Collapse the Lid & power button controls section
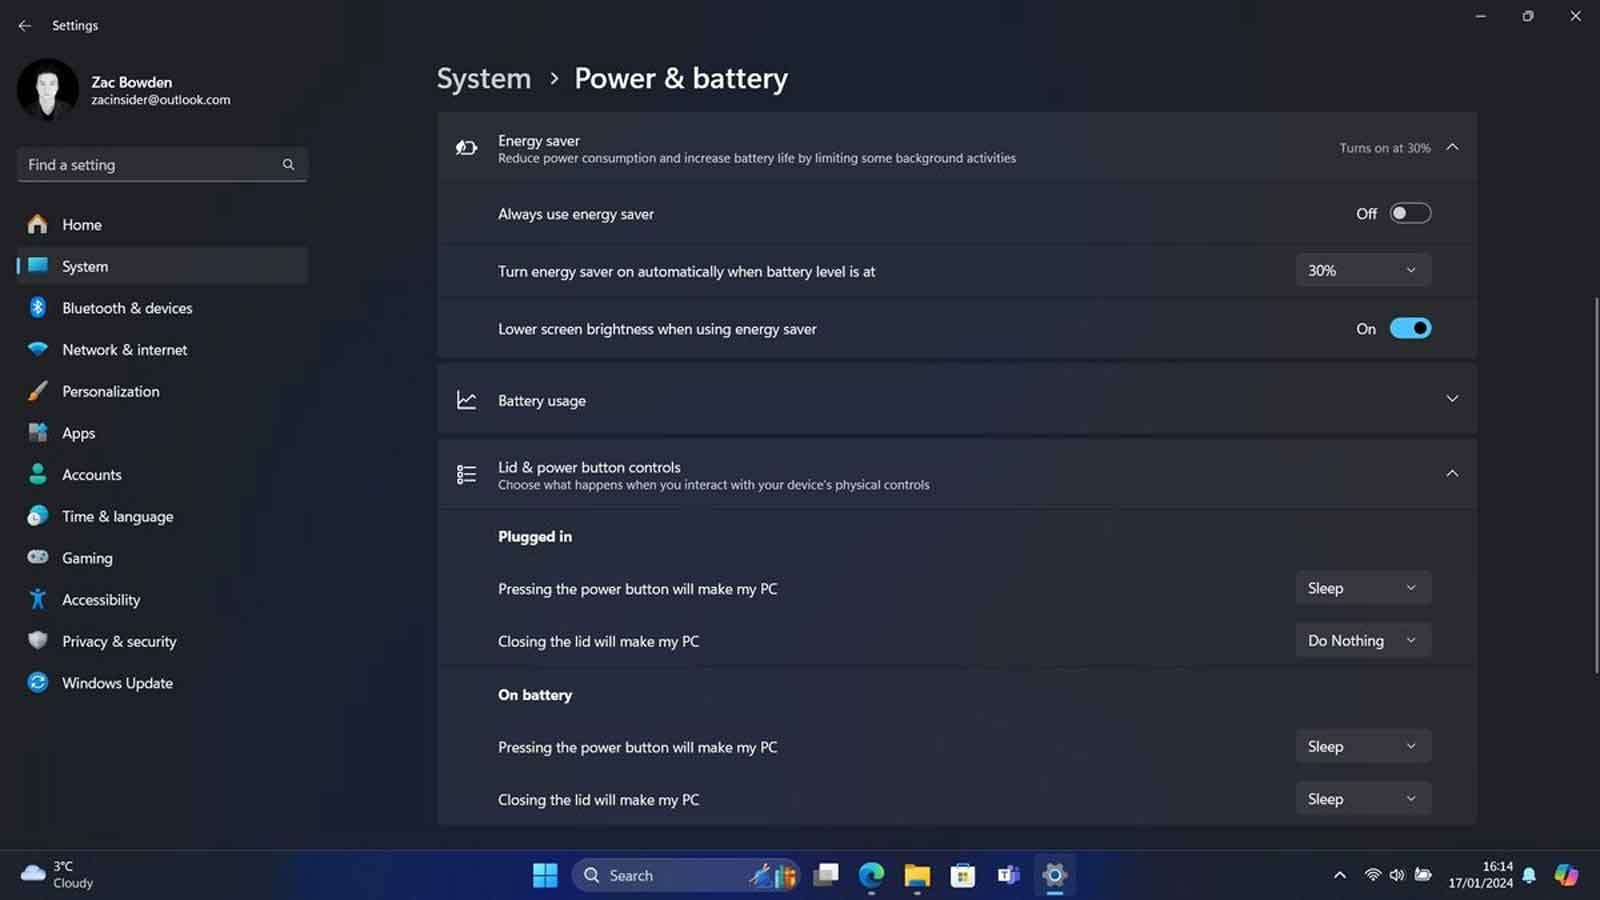1600x900 pixels. [1452, 474]
